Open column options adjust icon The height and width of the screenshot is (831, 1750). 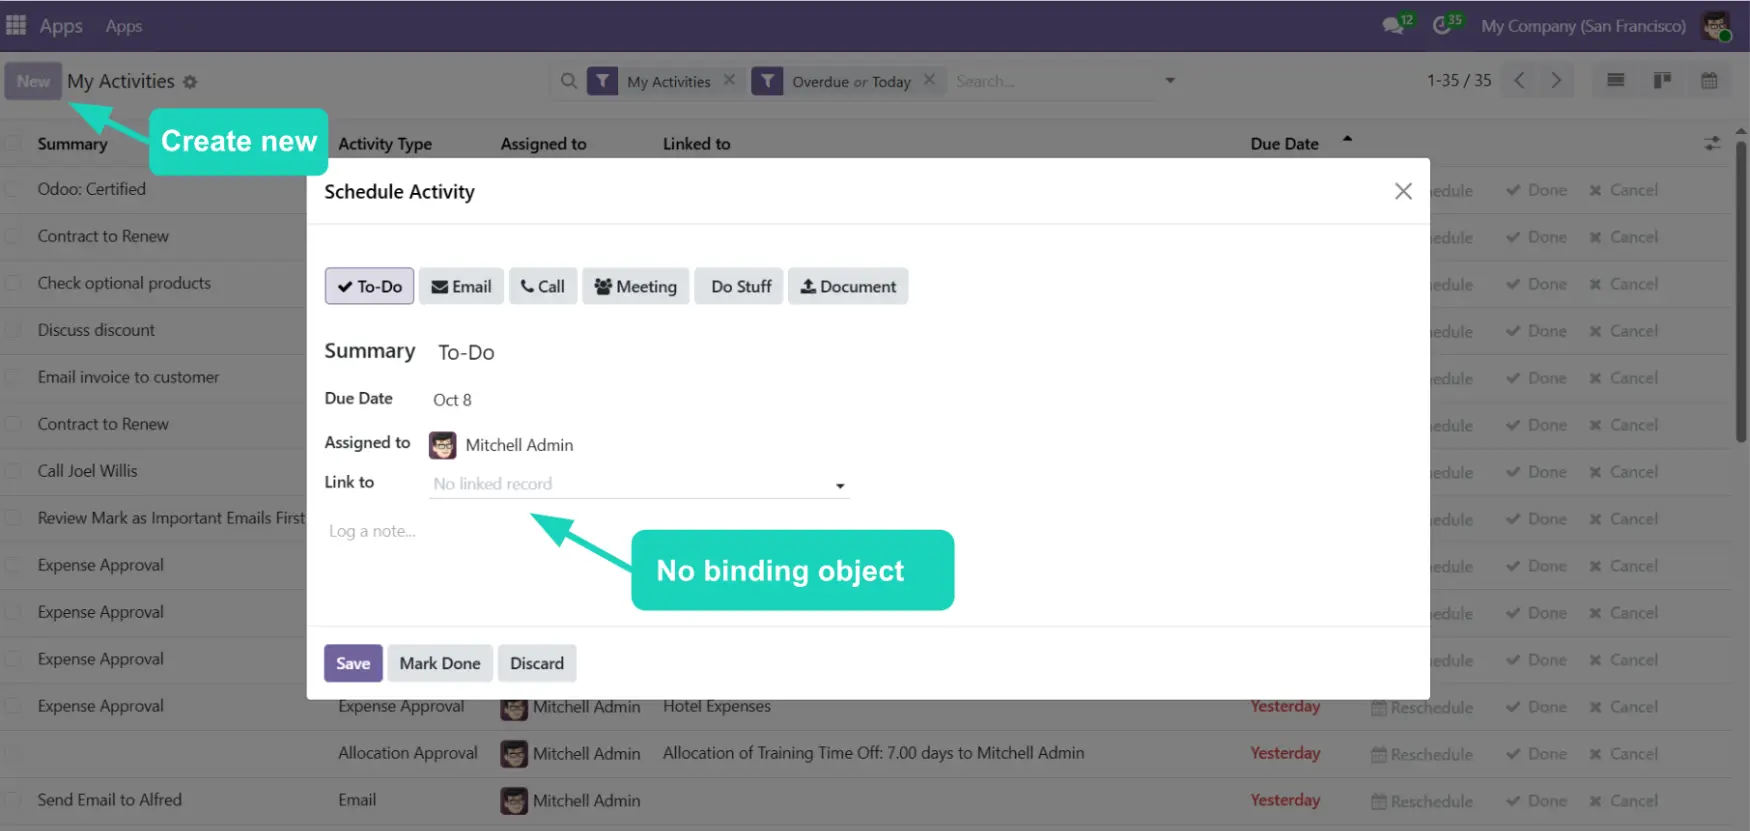[1712, 144]
